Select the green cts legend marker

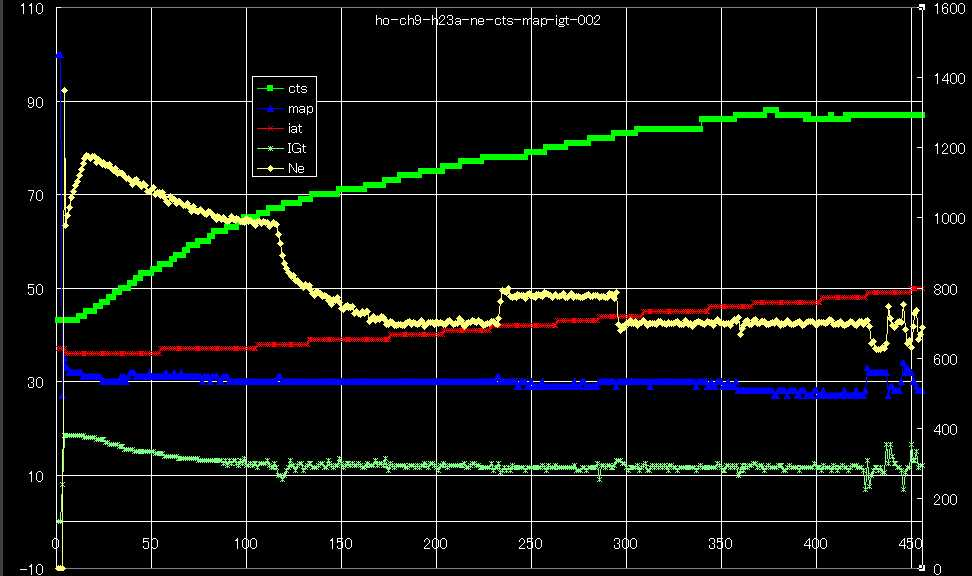270,89
